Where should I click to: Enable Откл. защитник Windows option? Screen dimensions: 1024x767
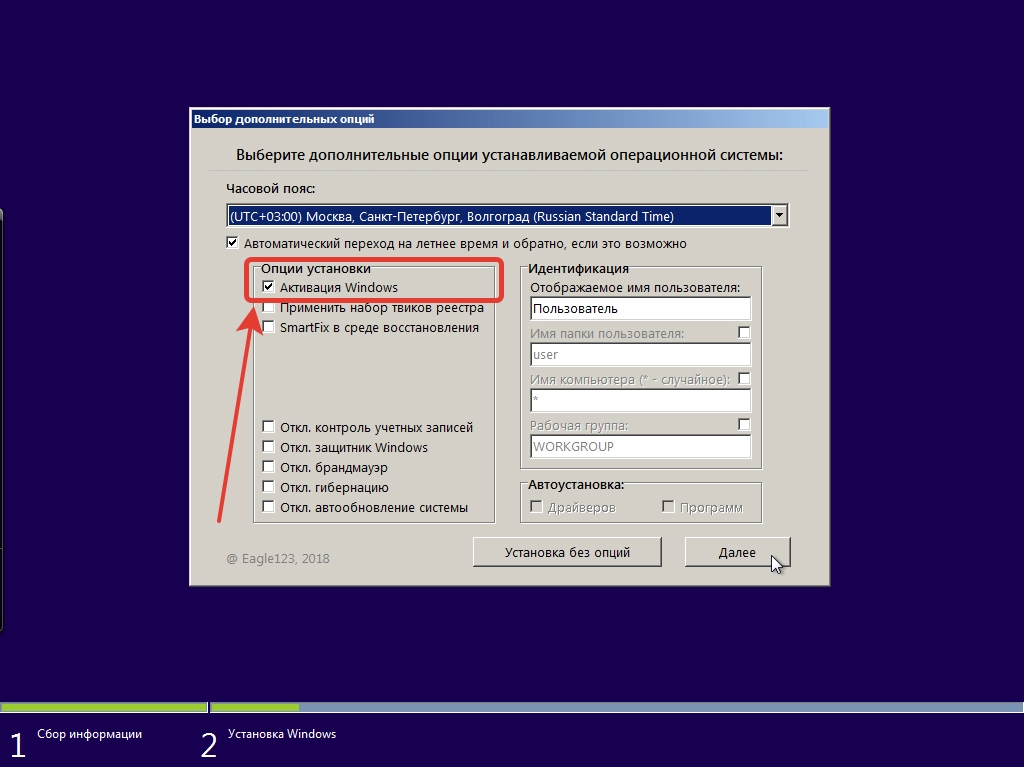point(268,447)
